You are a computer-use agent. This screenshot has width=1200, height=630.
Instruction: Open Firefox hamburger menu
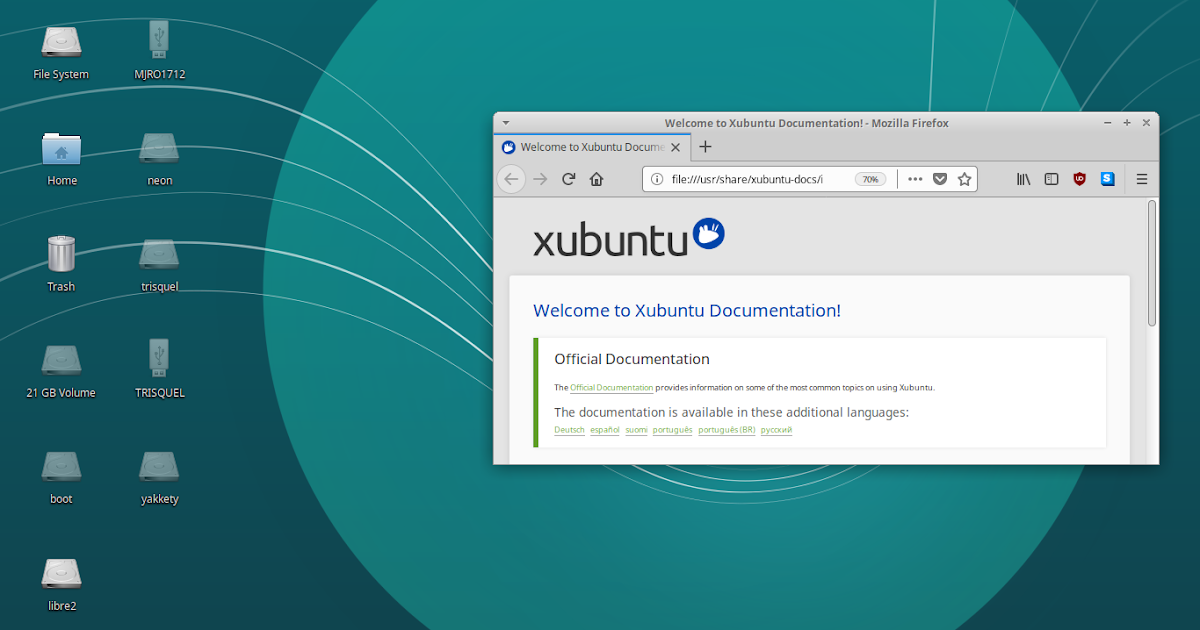pyautogui.click(x=1142, y=179)
